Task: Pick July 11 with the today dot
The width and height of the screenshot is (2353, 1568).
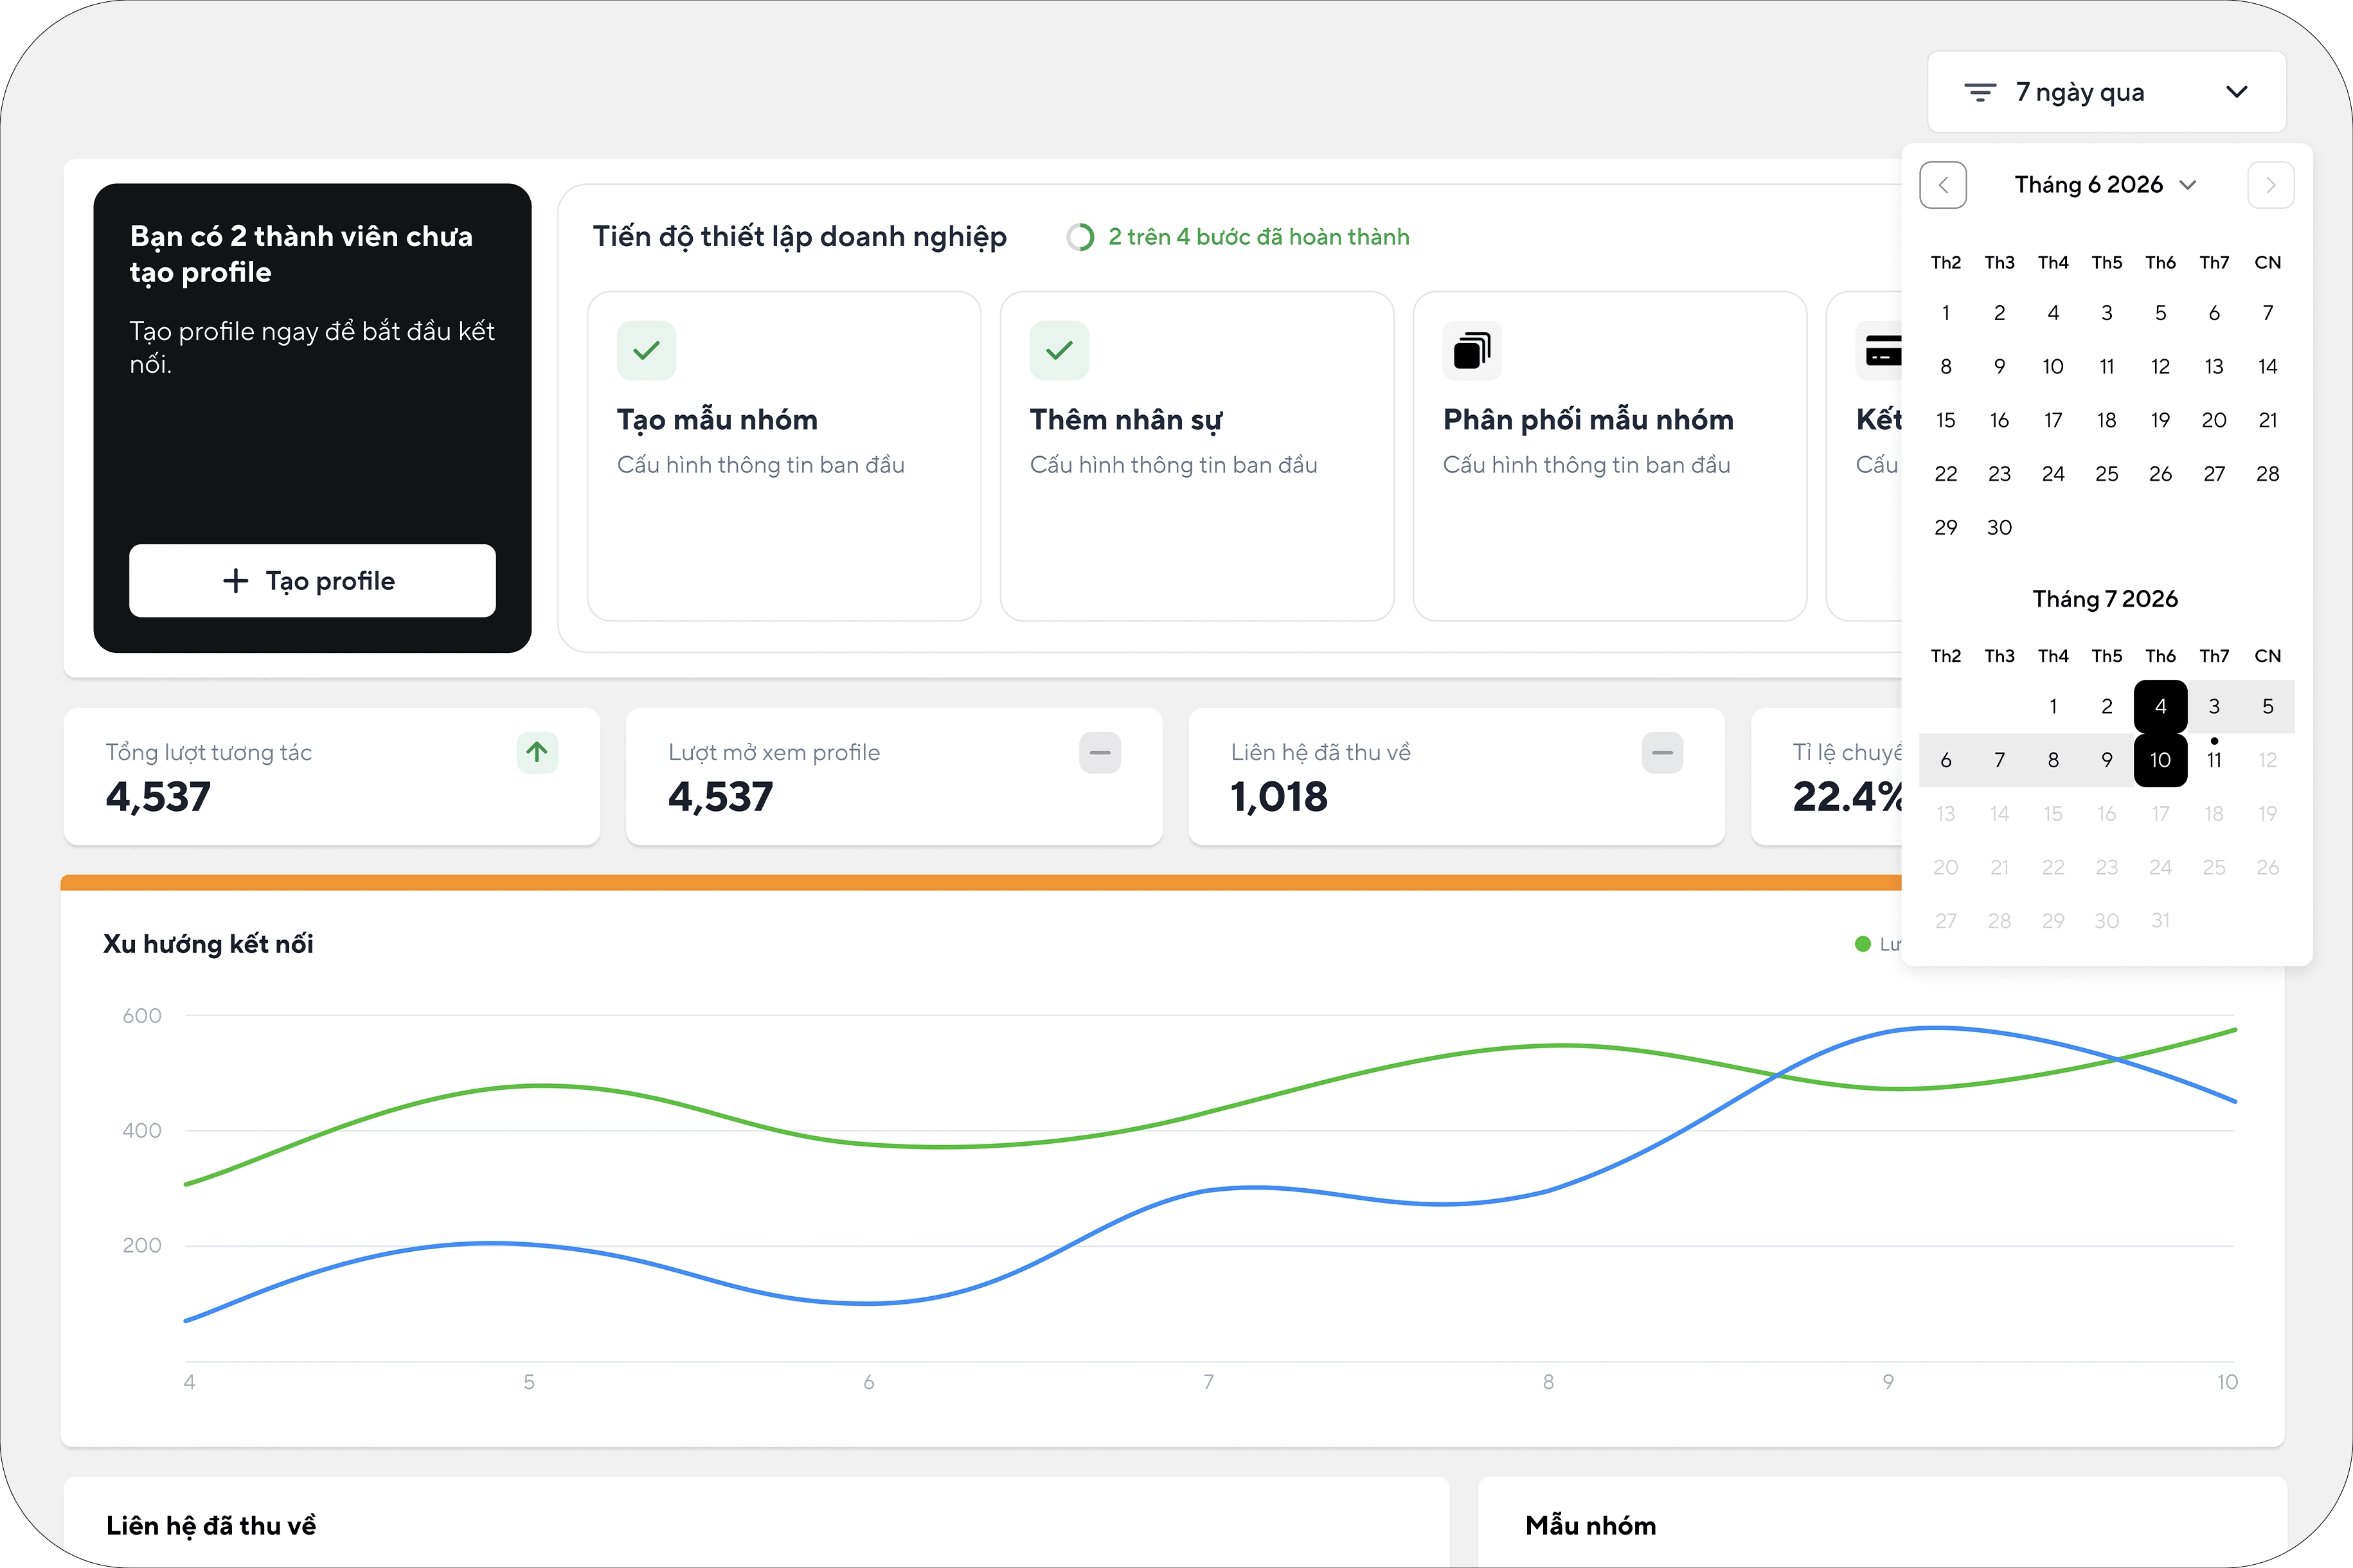Action: point(2214,760)
